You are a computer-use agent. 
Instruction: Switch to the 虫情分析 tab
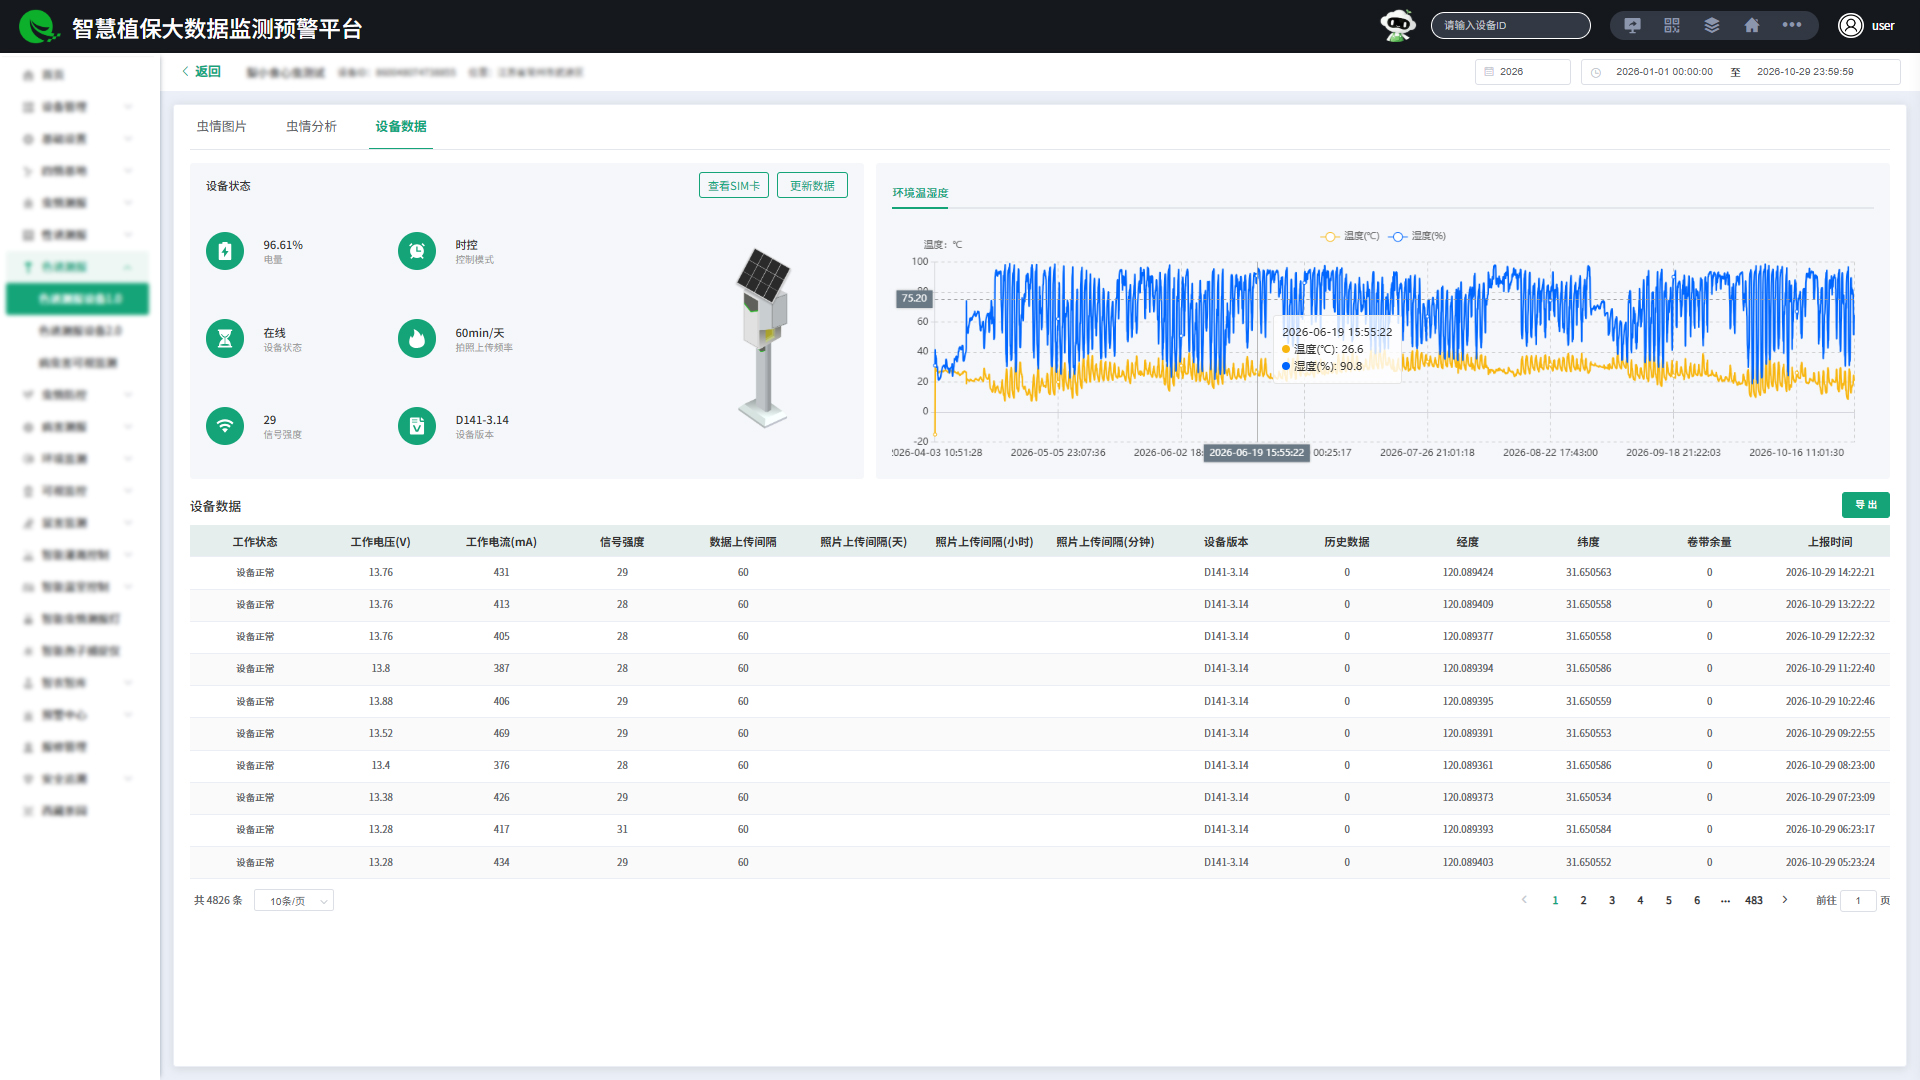311,126
